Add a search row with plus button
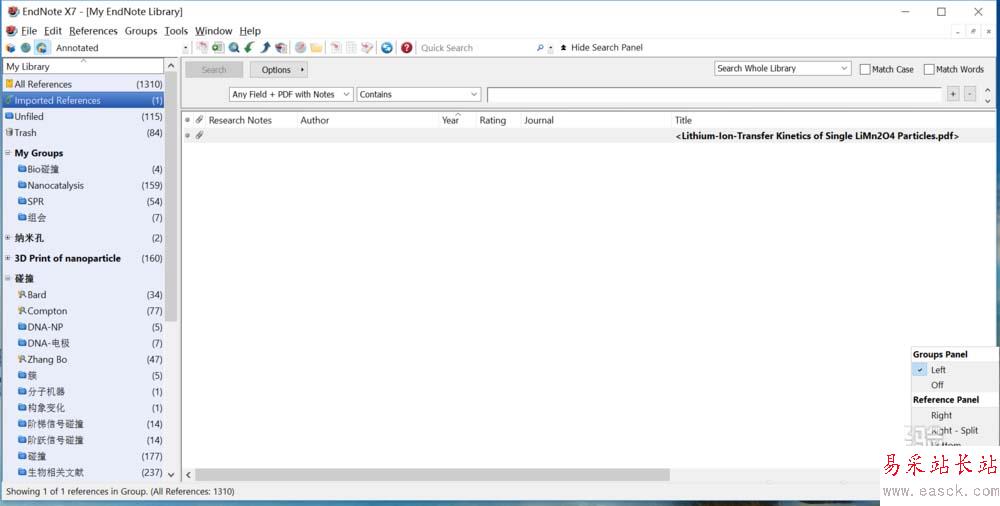The height and width of the screenshot is (506, 1000). pyautogui.click(x=953, y=94)
